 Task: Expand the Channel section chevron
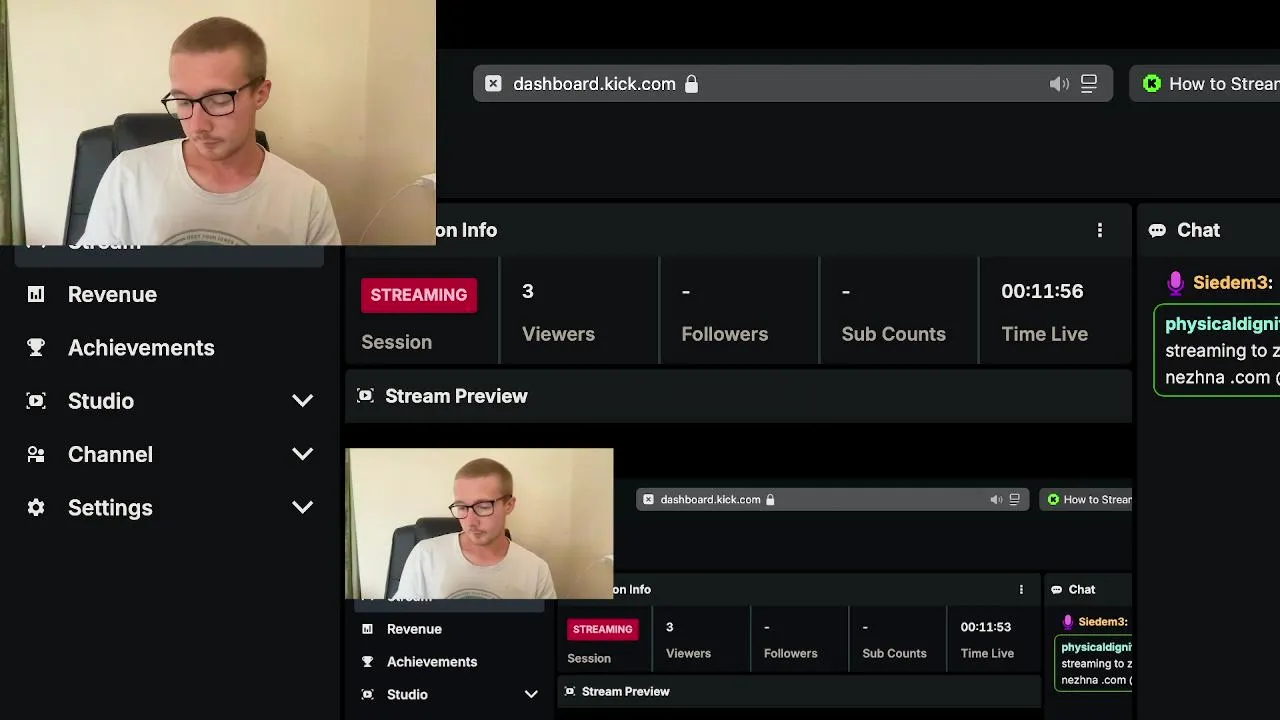[302, 454]
